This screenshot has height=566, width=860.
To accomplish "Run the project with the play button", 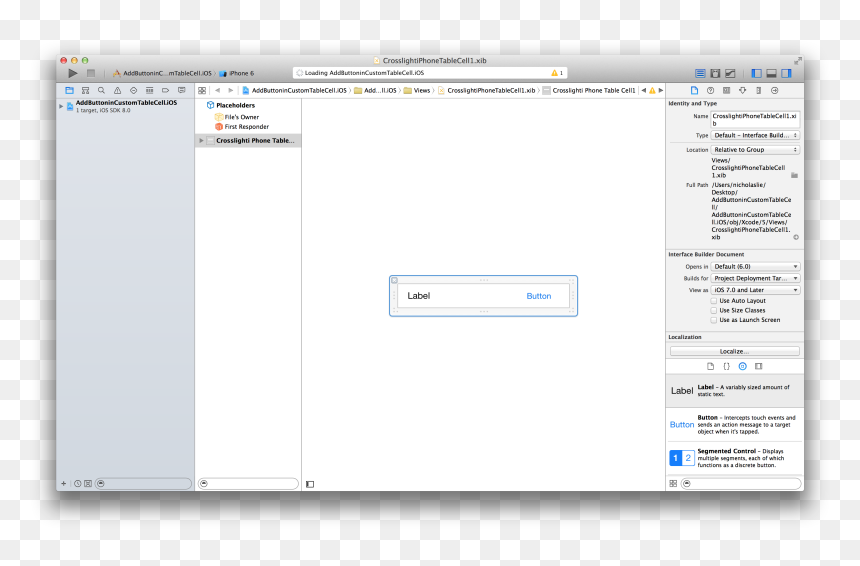I will pyautogui.click(x=72, y=73).
